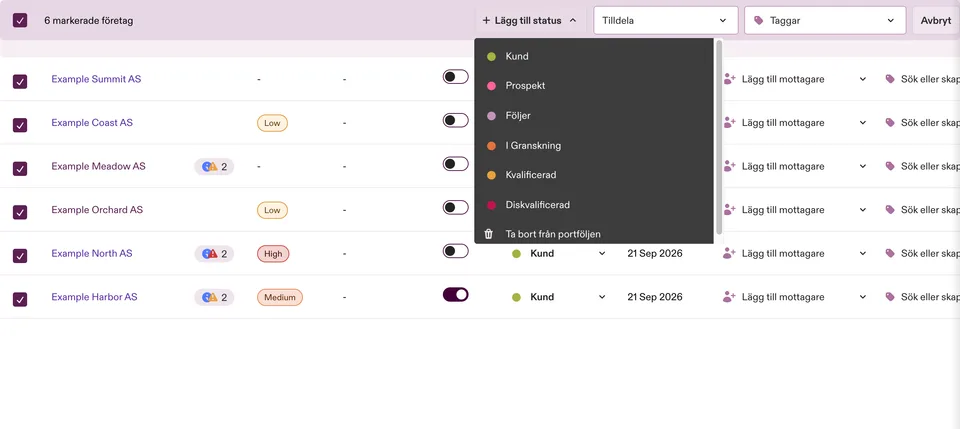960x429 pixels.
Task: Enable the toggle switch for Example North AS
Action: (x=456, y=251)
